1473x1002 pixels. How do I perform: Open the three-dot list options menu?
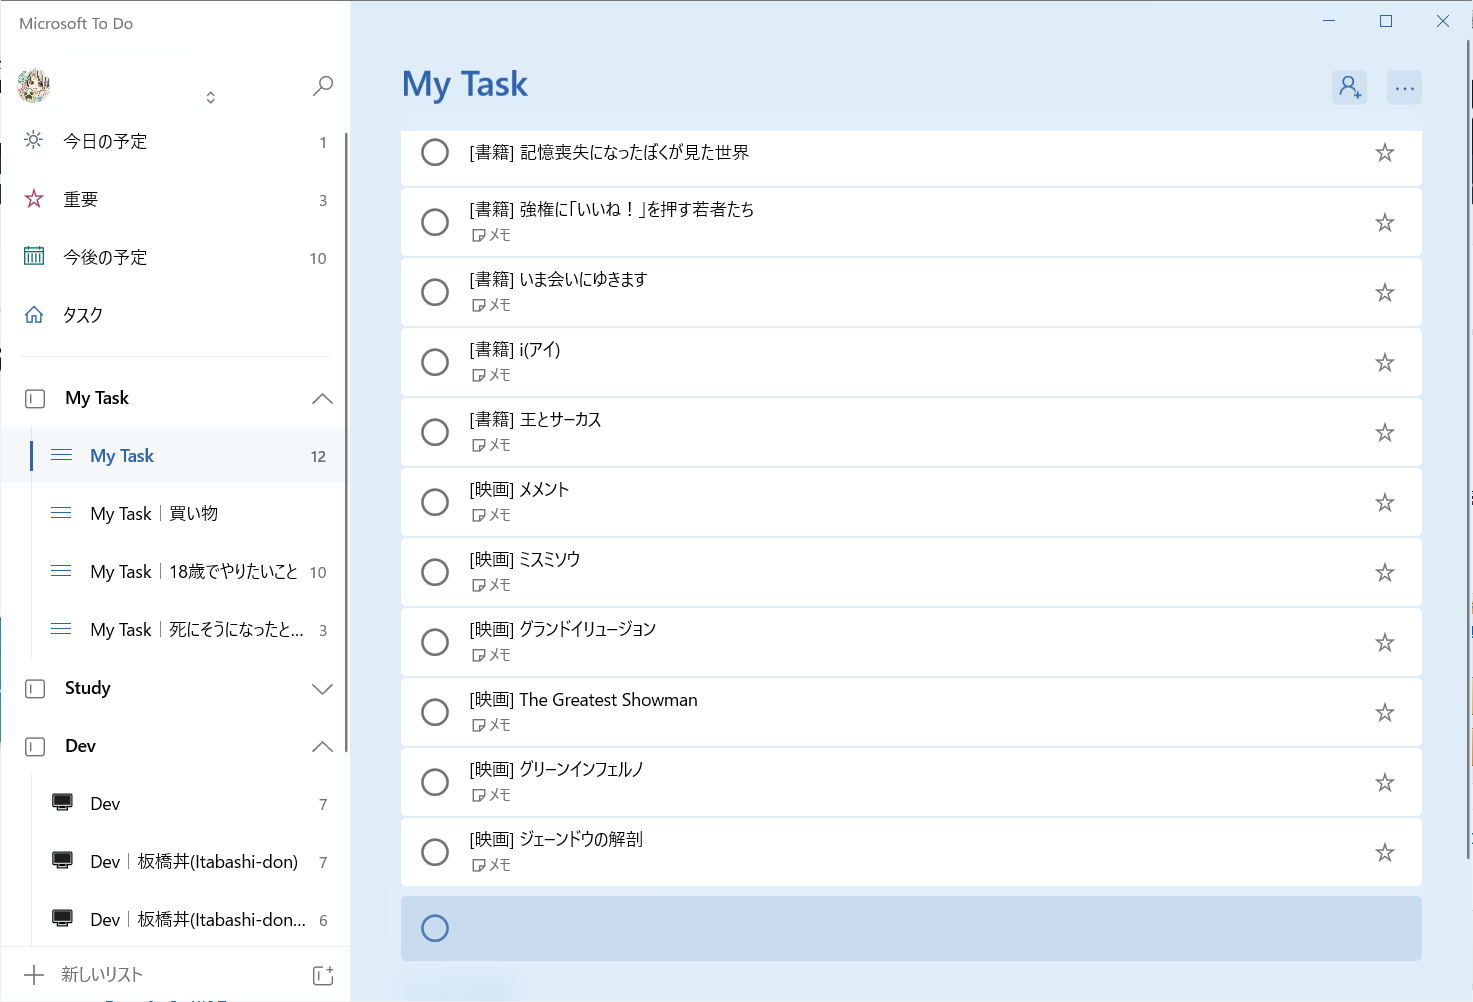1404,87
